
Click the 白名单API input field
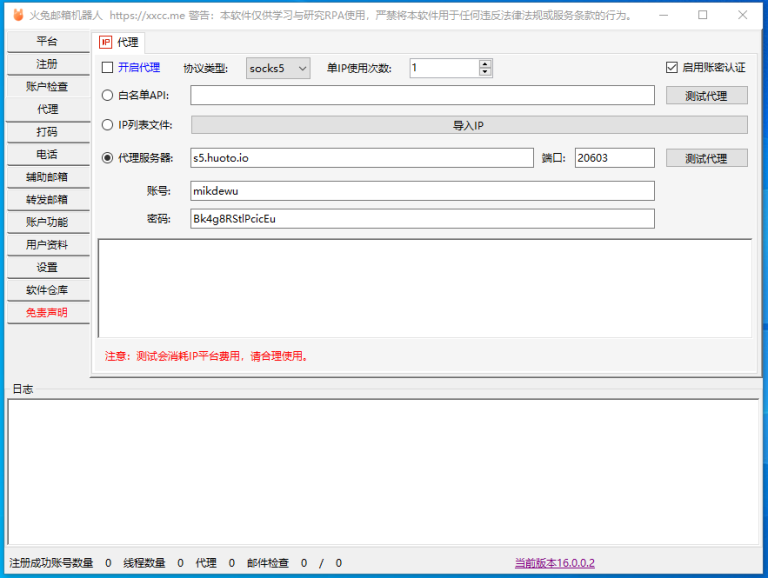pyautogui.click(x=422, y=95)
